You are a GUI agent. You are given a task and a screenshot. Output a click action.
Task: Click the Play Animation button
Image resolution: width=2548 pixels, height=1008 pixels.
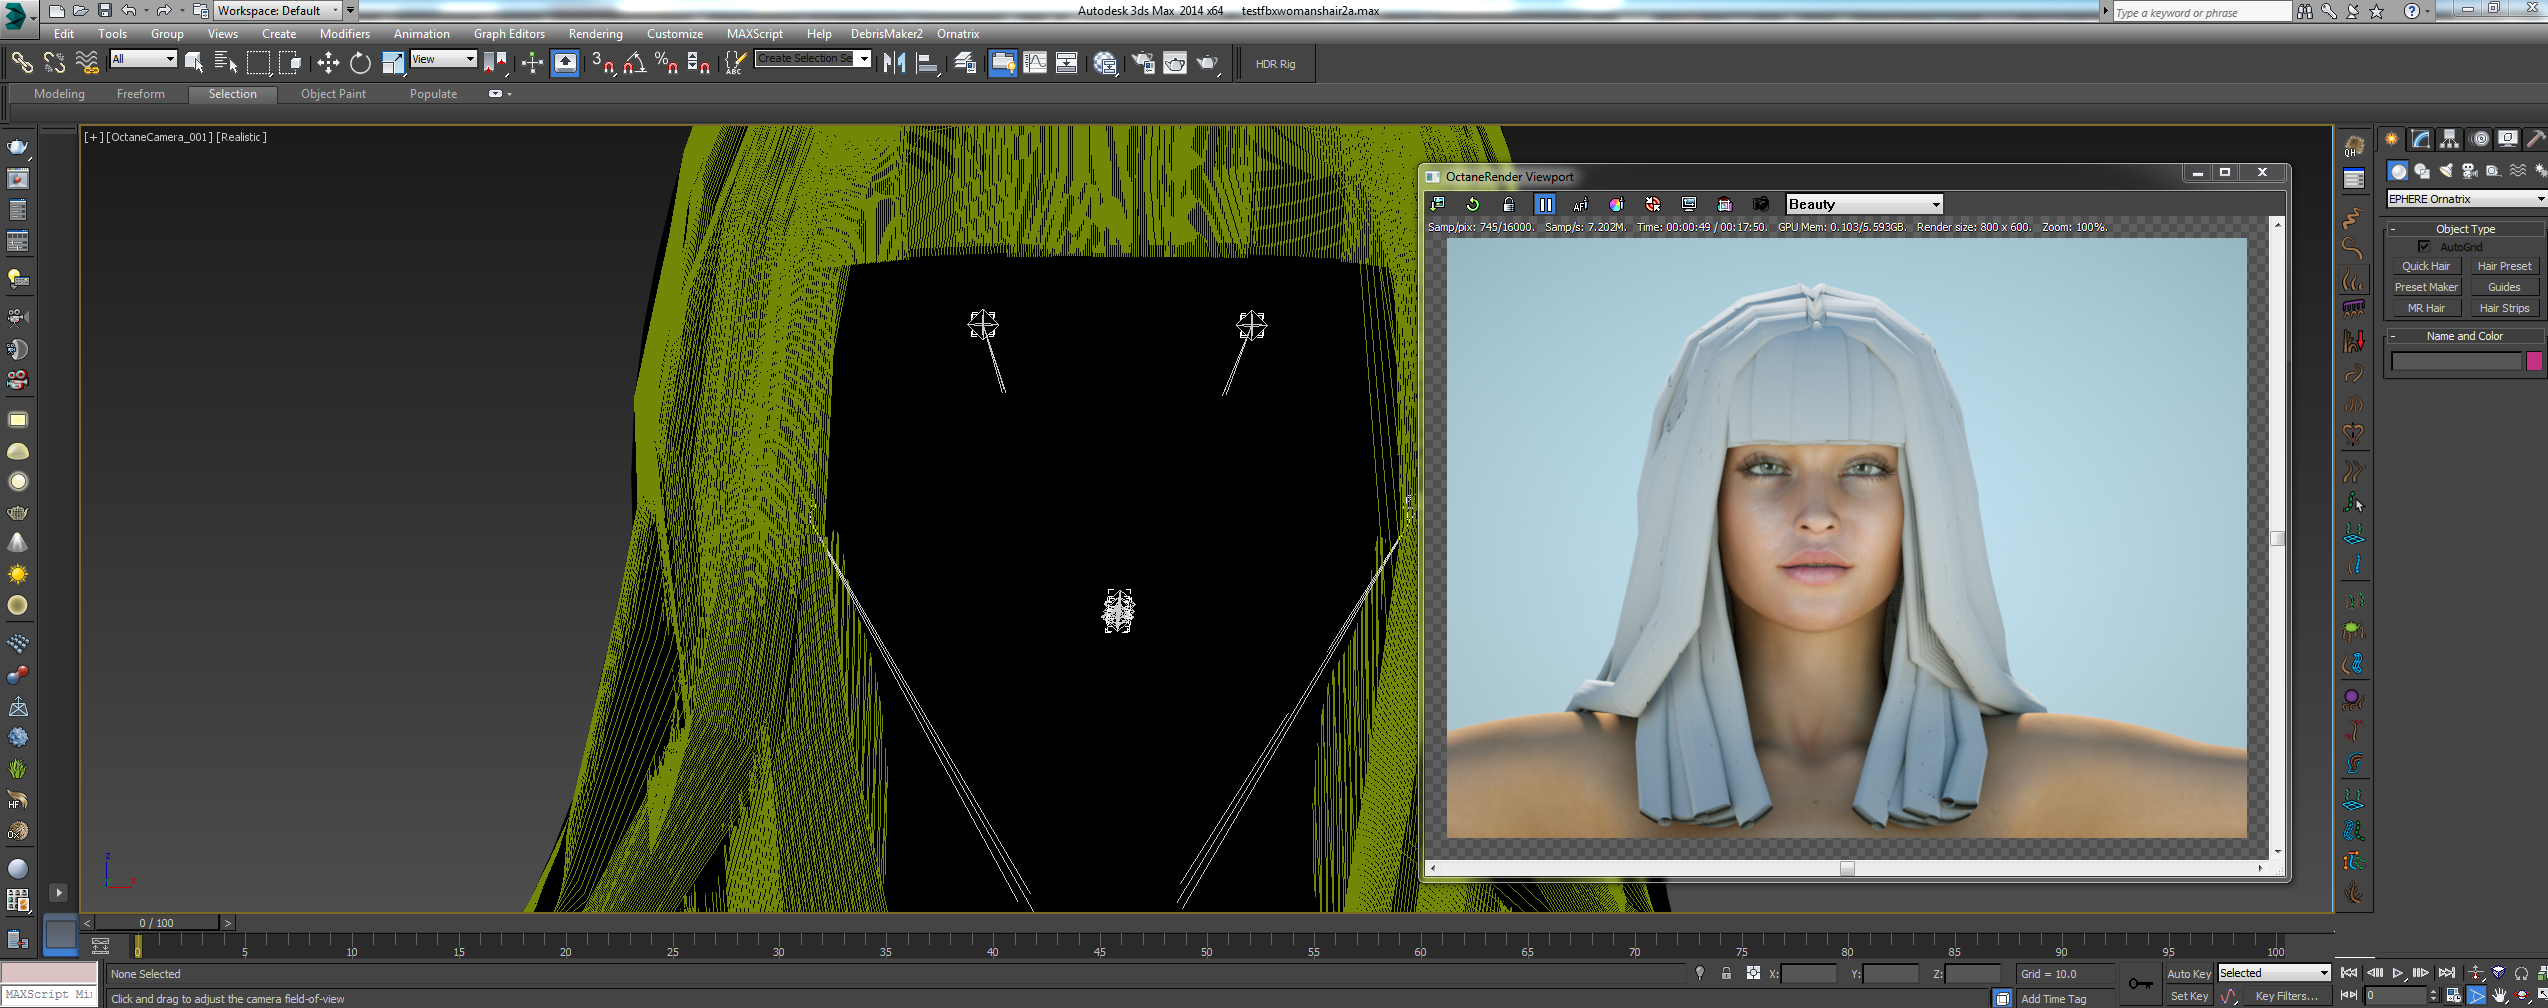pos(2397,973)
